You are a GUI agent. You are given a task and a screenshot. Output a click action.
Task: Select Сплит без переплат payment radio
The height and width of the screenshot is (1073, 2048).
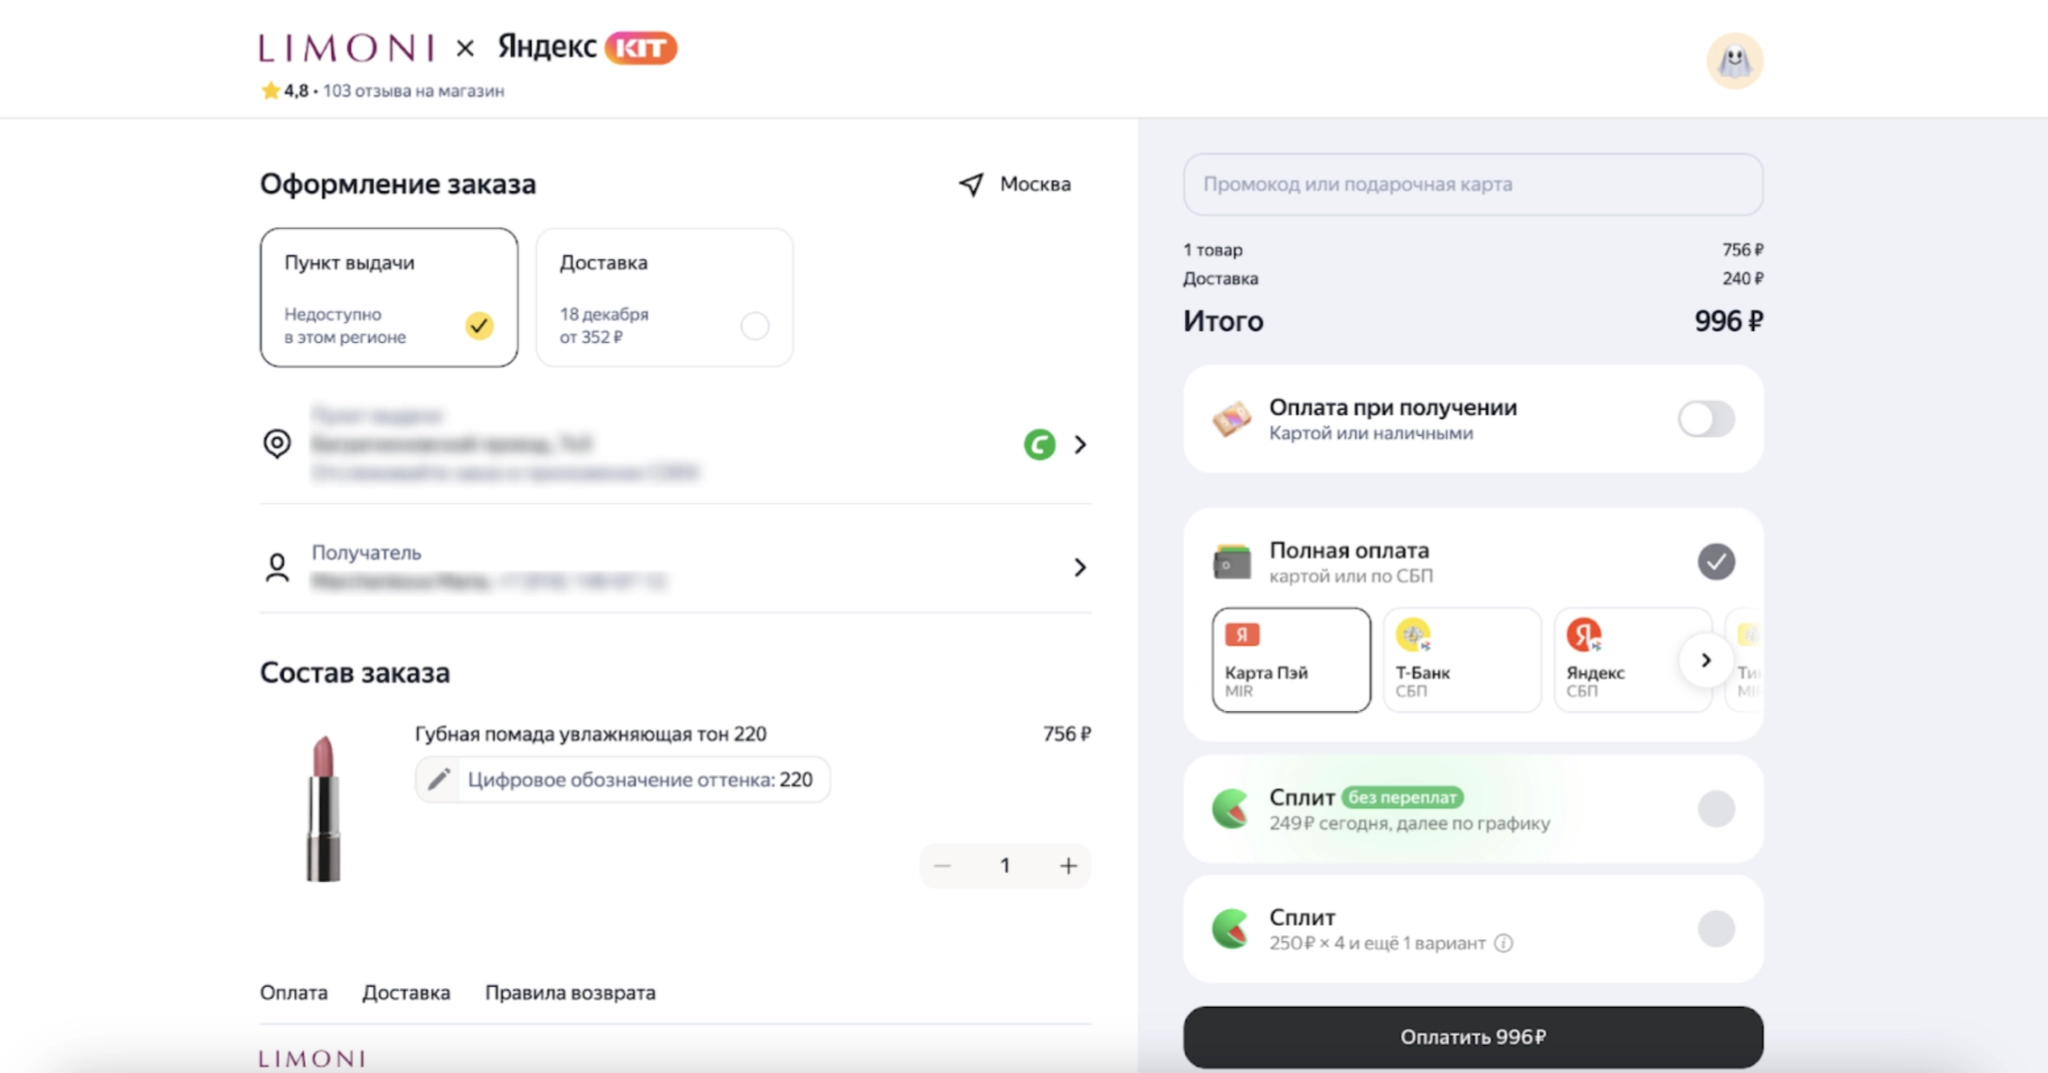1716,809
